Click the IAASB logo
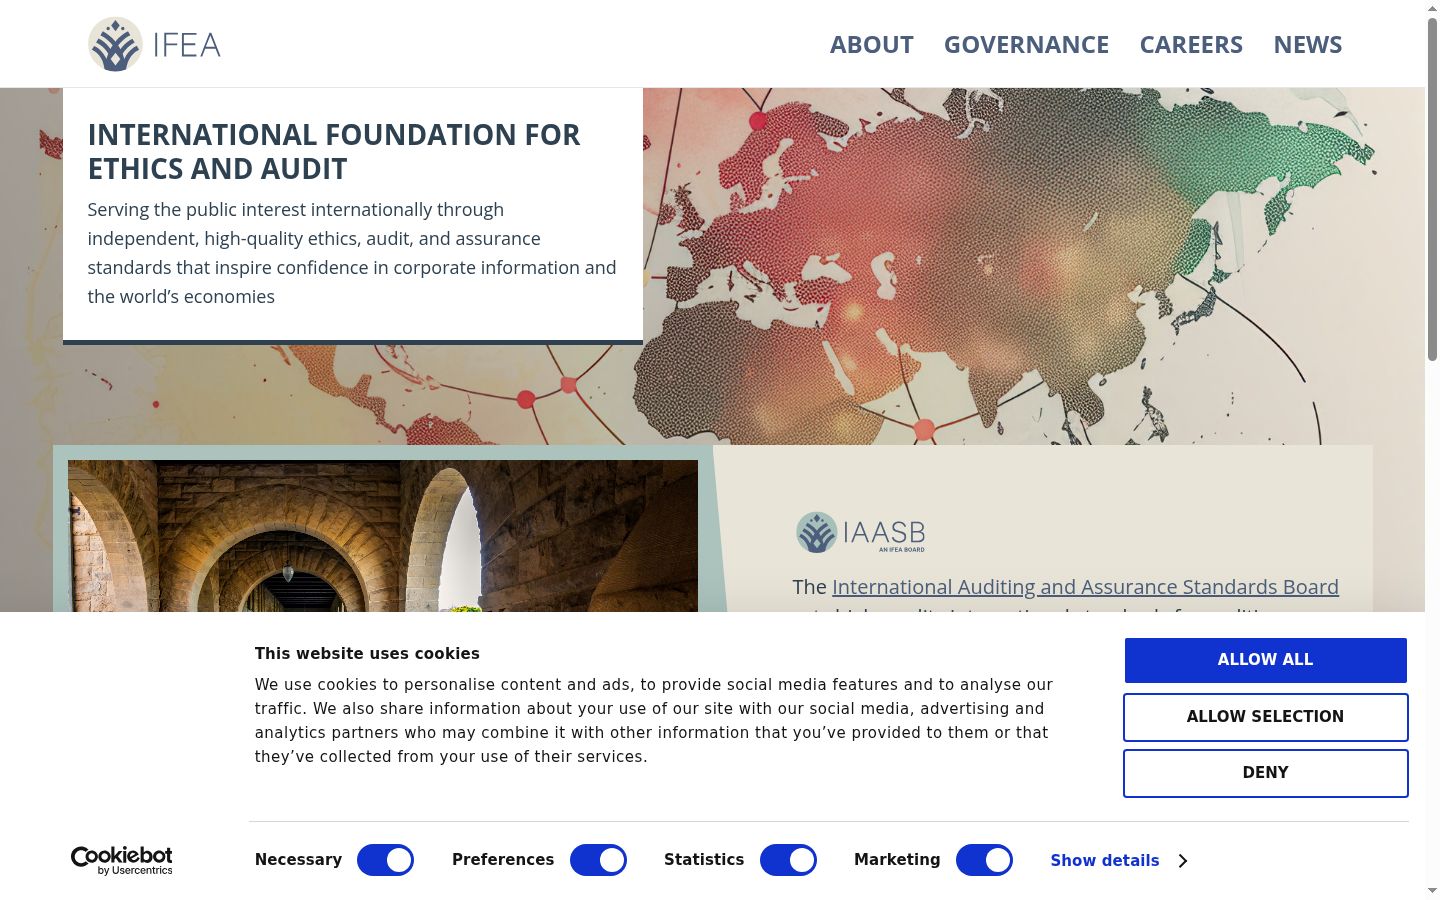 pos(861,532)
